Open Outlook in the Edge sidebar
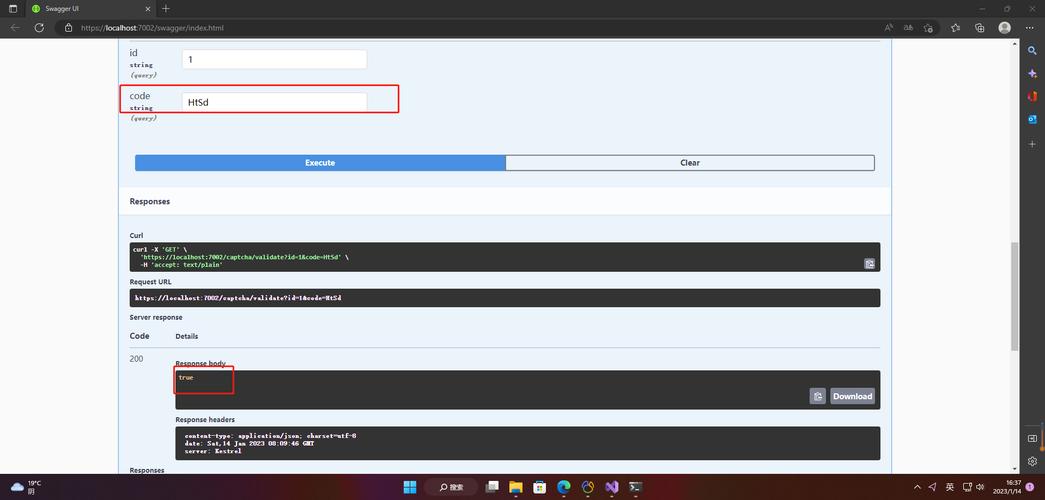The width and height of the screenshot is (1045, 500). coord(1032,119)
